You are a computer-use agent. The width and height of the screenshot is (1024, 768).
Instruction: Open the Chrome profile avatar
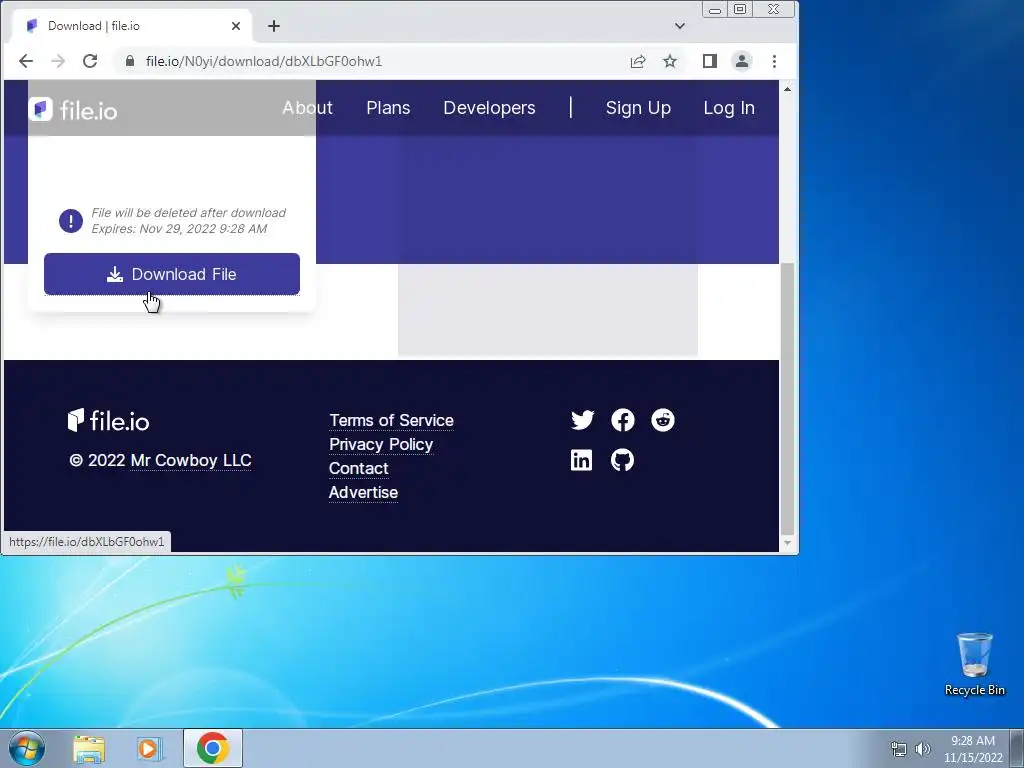click(742, 61)
